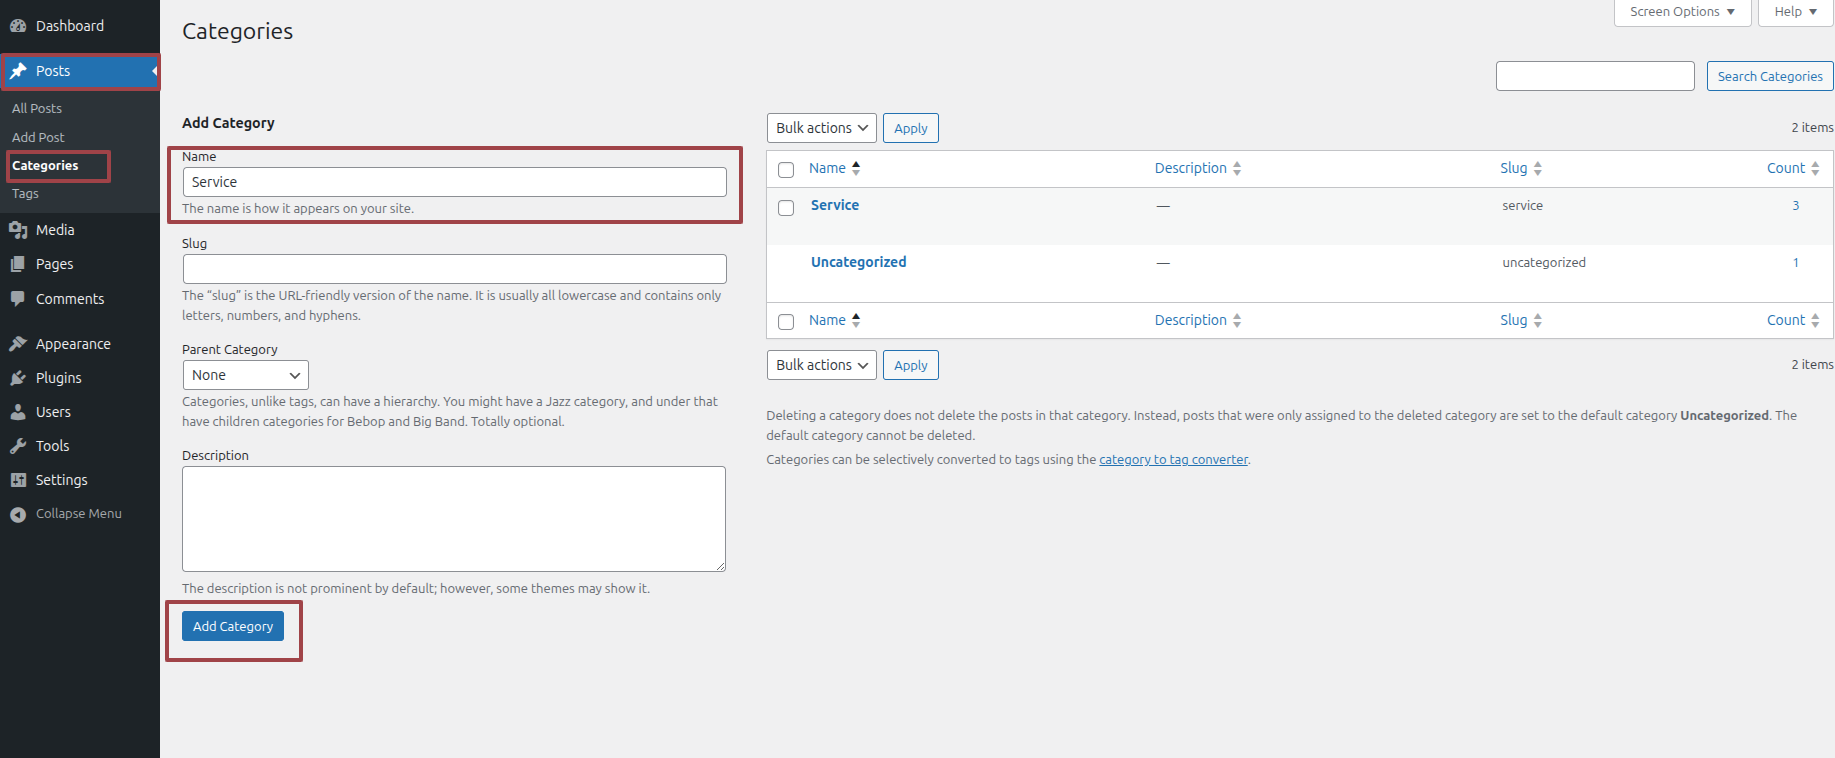The width and height of the screenshot is (1835, 758).
Task: Go to All Posts in sidebar
Action: [37, 108]
